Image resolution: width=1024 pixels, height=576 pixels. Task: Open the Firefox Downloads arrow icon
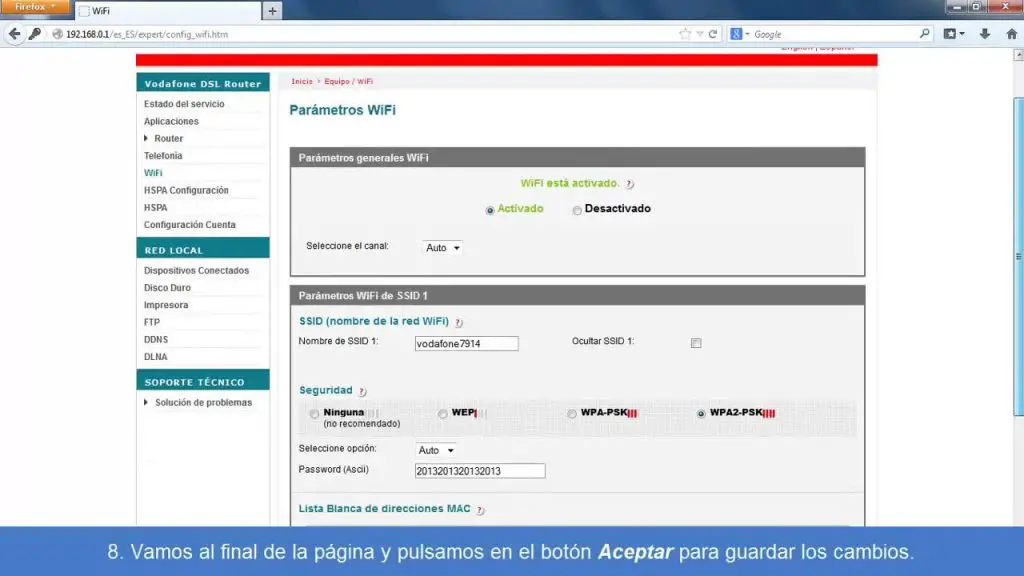pos(985,33)
